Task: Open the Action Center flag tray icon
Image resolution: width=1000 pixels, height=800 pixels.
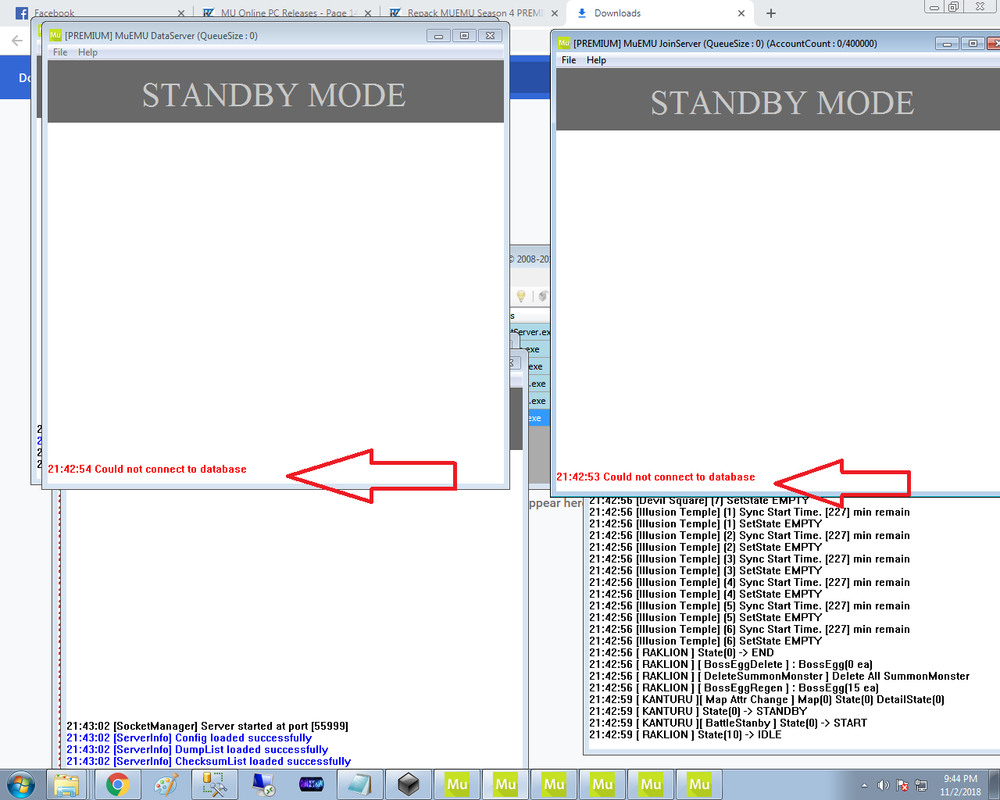Action: click(x=902, y=785)
